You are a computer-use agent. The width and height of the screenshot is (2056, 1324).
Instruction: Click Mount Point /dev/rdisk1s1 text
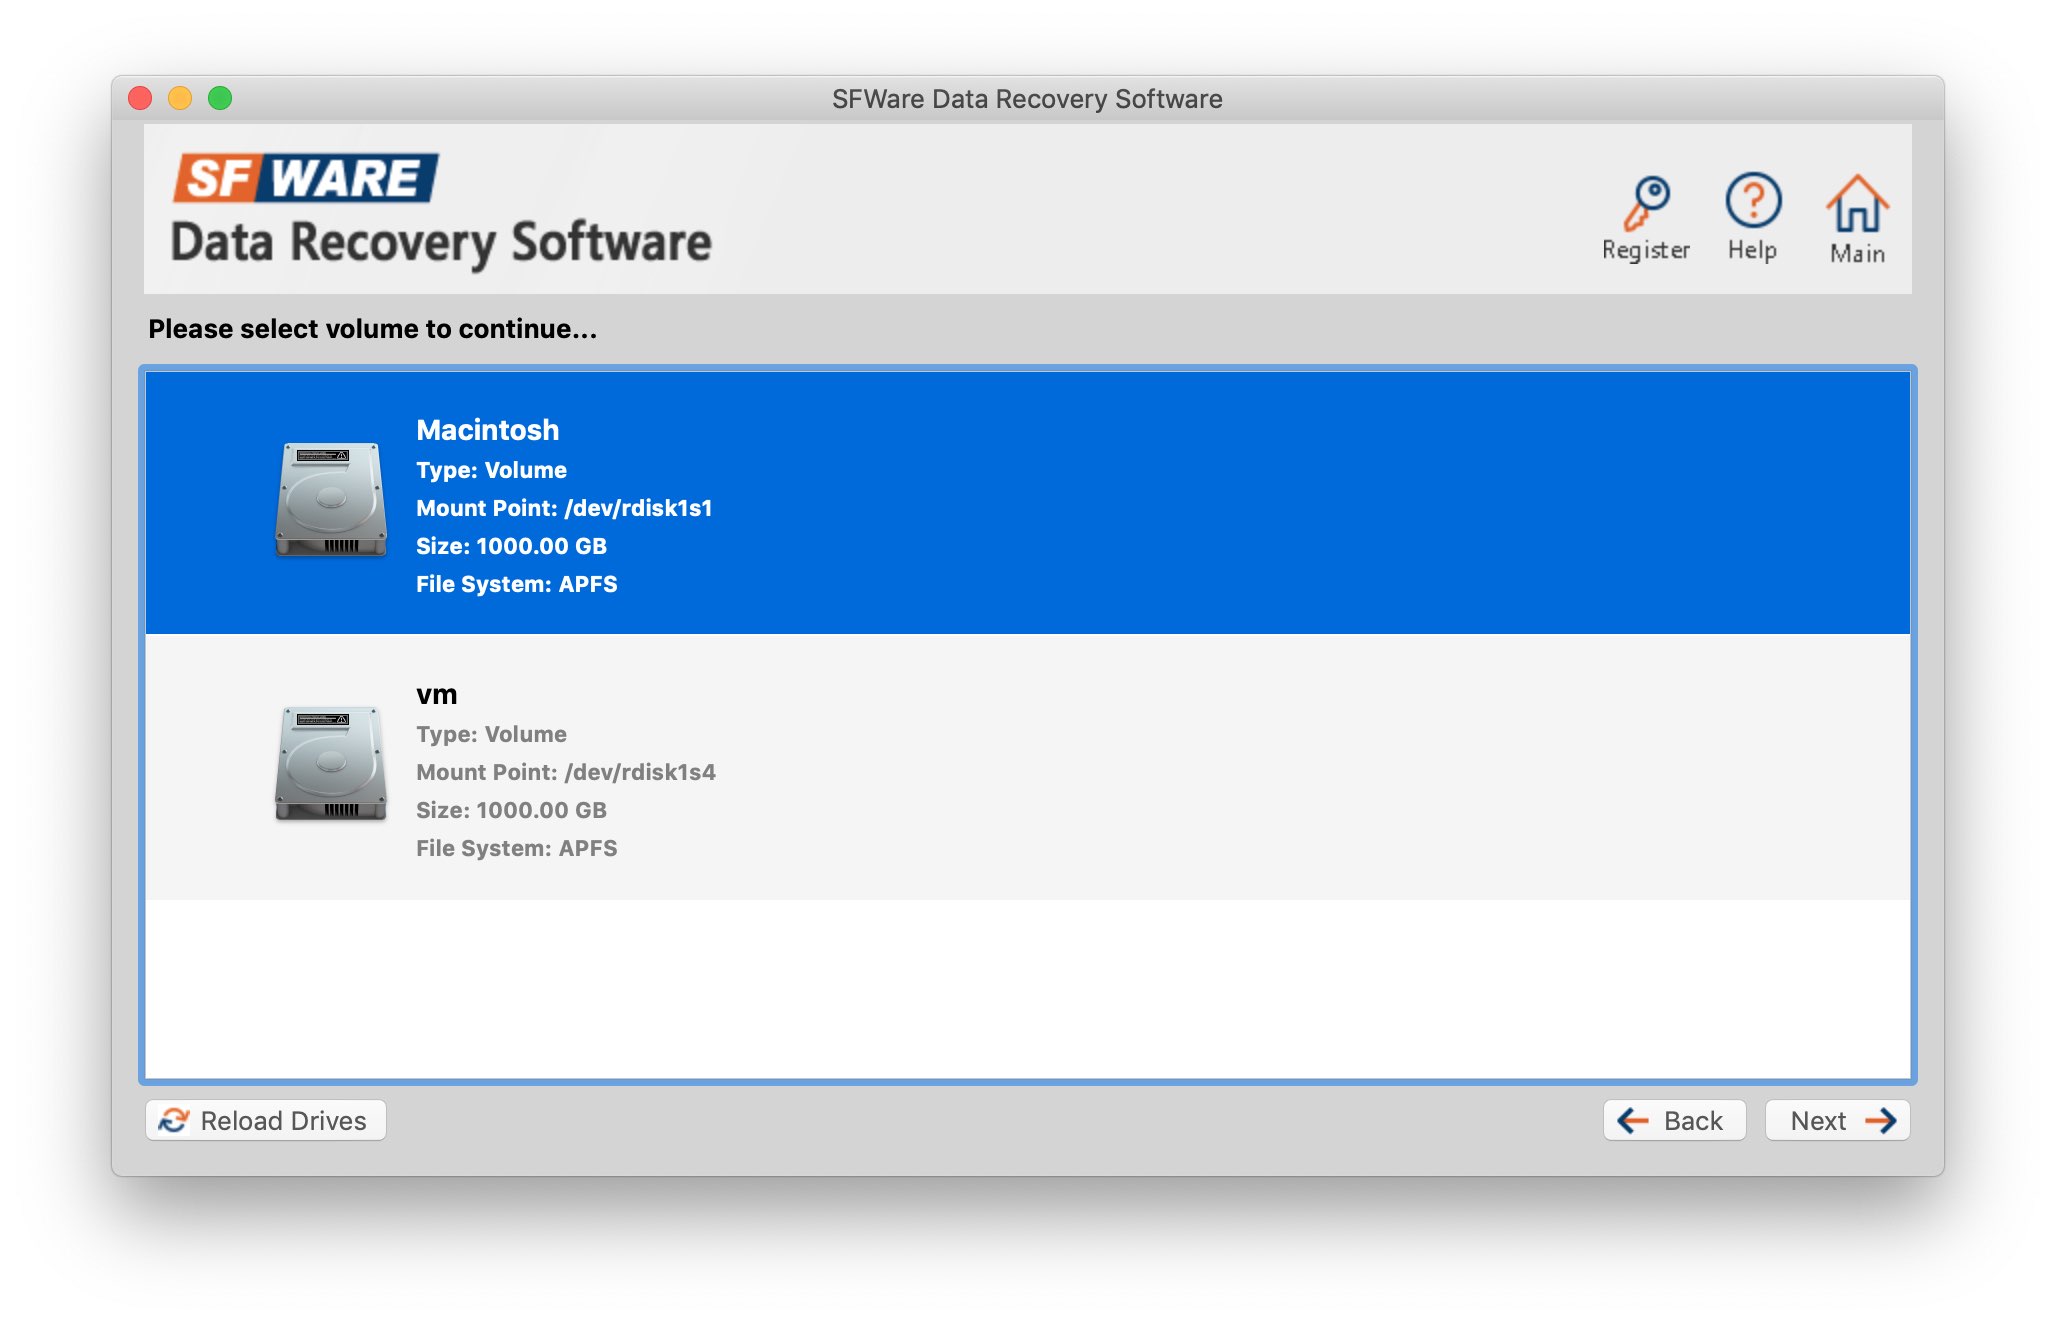click(x=564, y=508)
